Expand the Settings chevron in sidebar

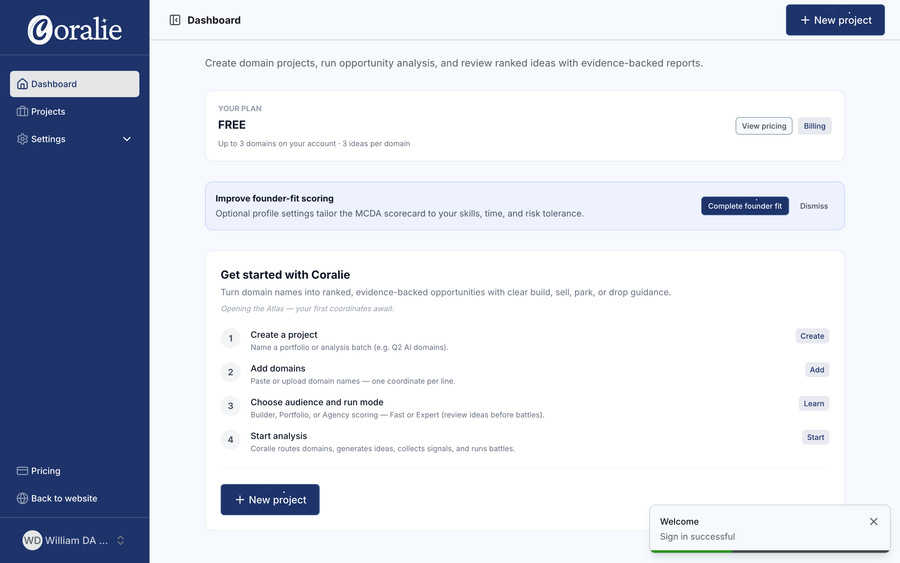[x=127, y=139]
